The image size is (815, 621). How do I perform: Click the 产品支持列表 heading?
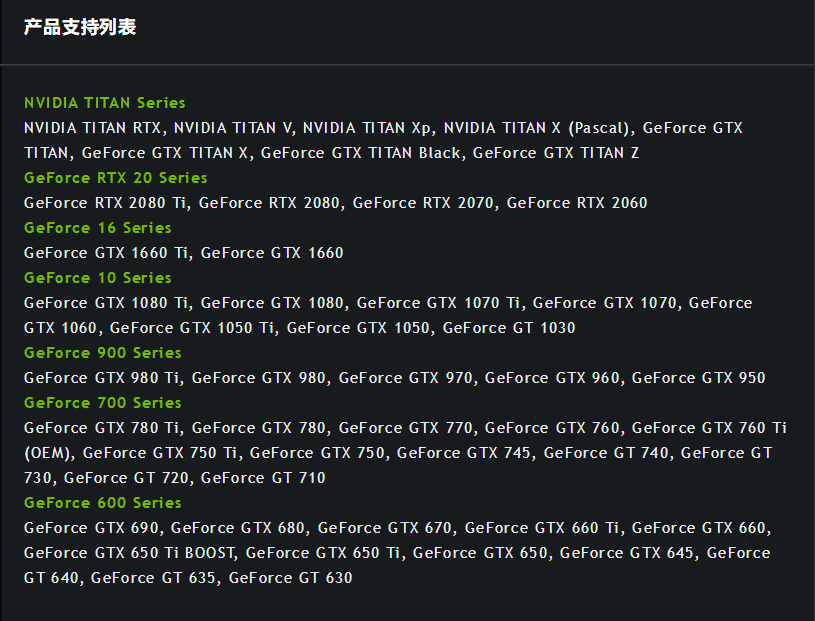pos(80,27)
